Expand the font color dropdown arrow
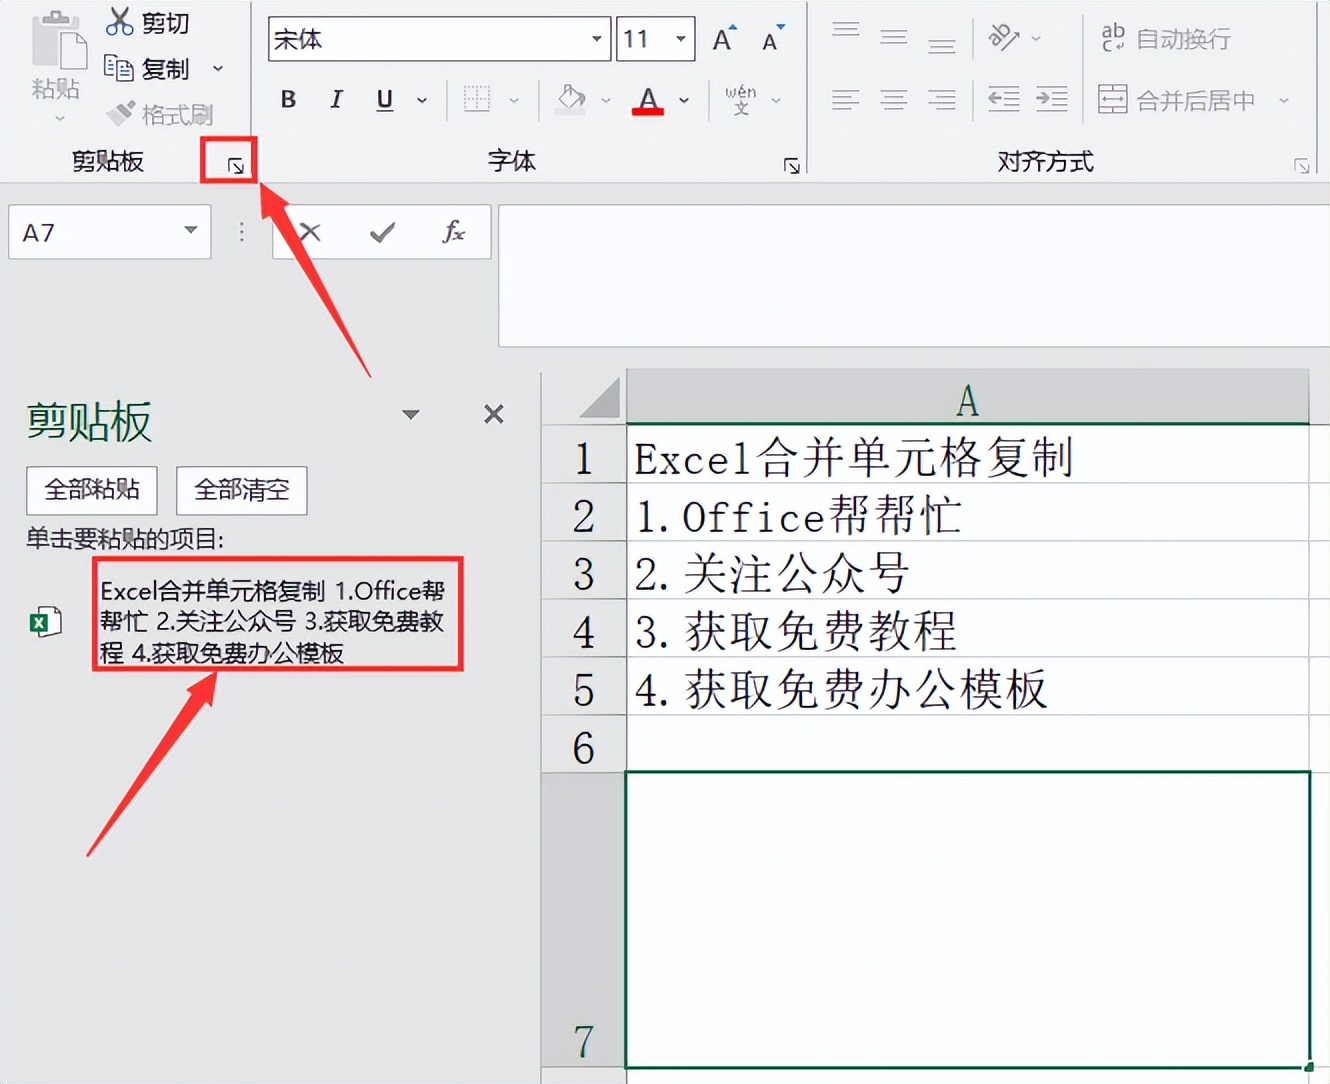 coord(684,100)
